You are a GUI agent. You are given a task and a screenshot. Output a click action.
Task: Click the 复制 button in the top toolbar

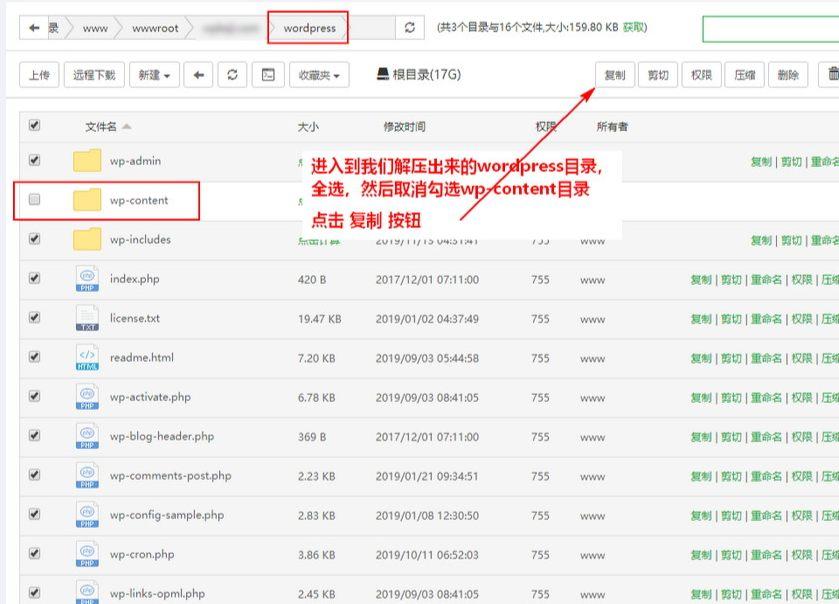615,75
